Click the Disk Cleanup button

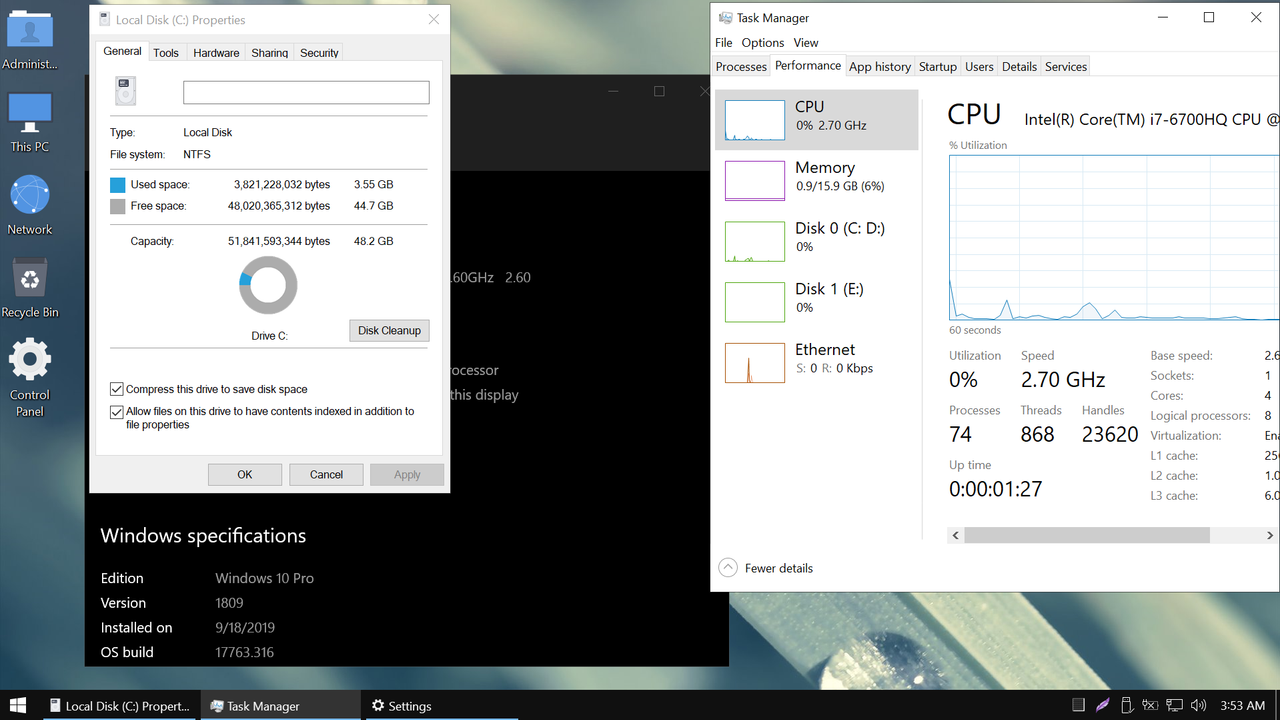[x=389, y=330]
